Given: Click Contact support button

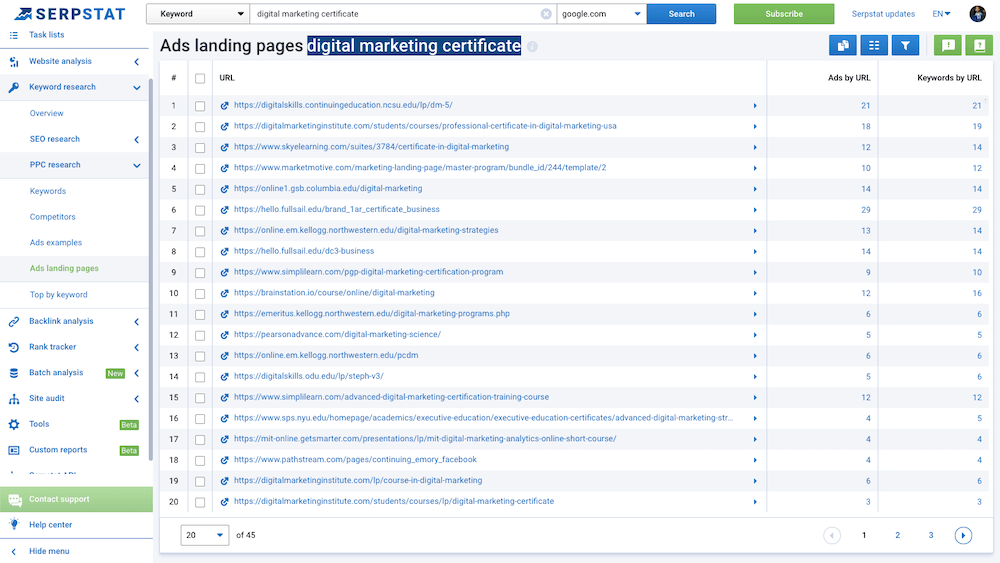Looking at the screenshot, I should [77, 499].
